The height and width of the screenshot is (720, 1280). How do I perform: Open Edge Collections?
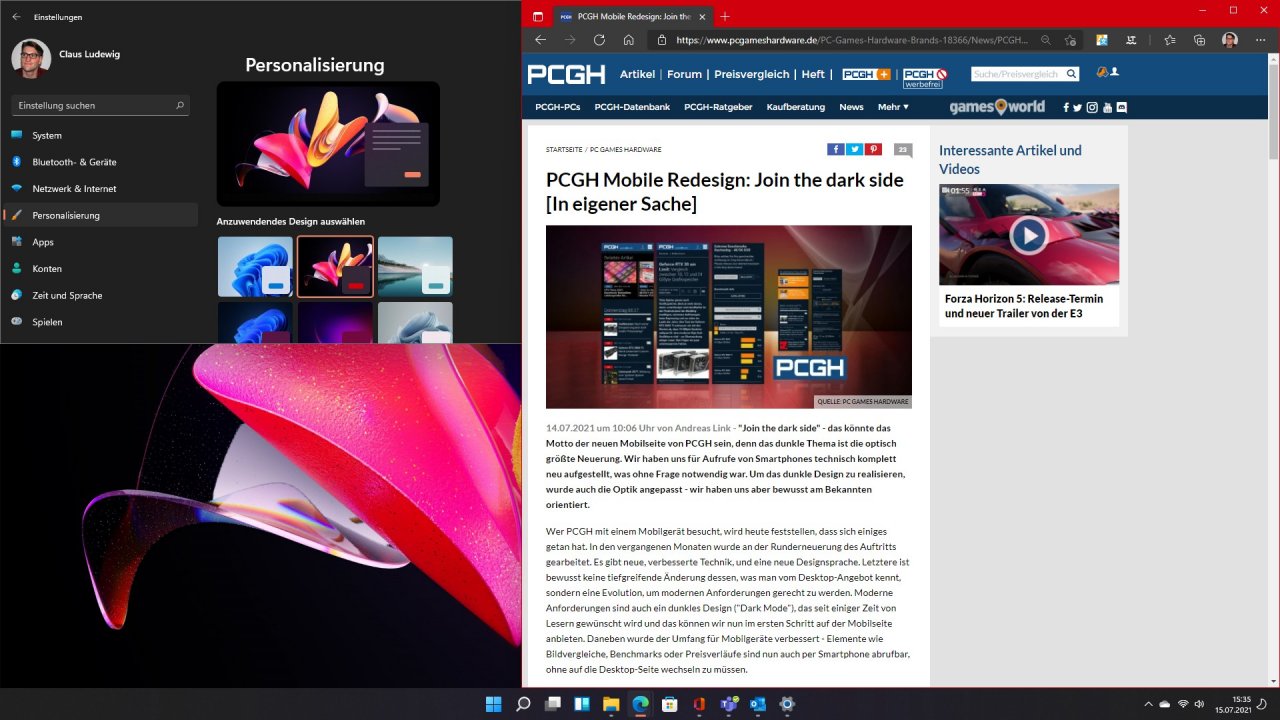pyautogui.click(x=1200, y=40)
